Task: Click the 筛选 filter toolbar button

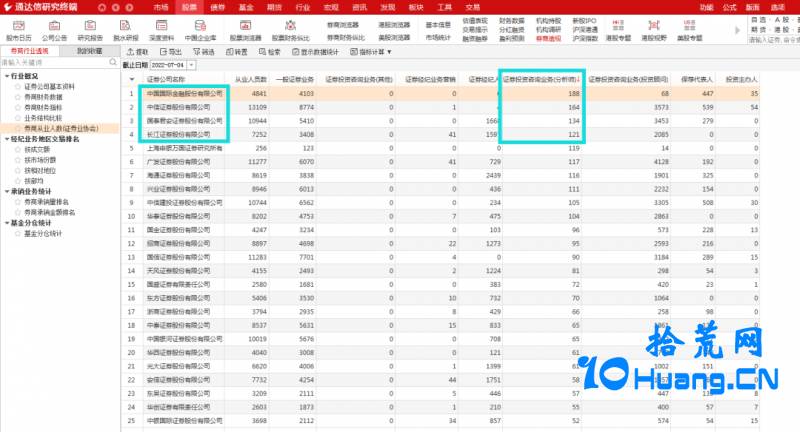Action: [x=204, y=52]
